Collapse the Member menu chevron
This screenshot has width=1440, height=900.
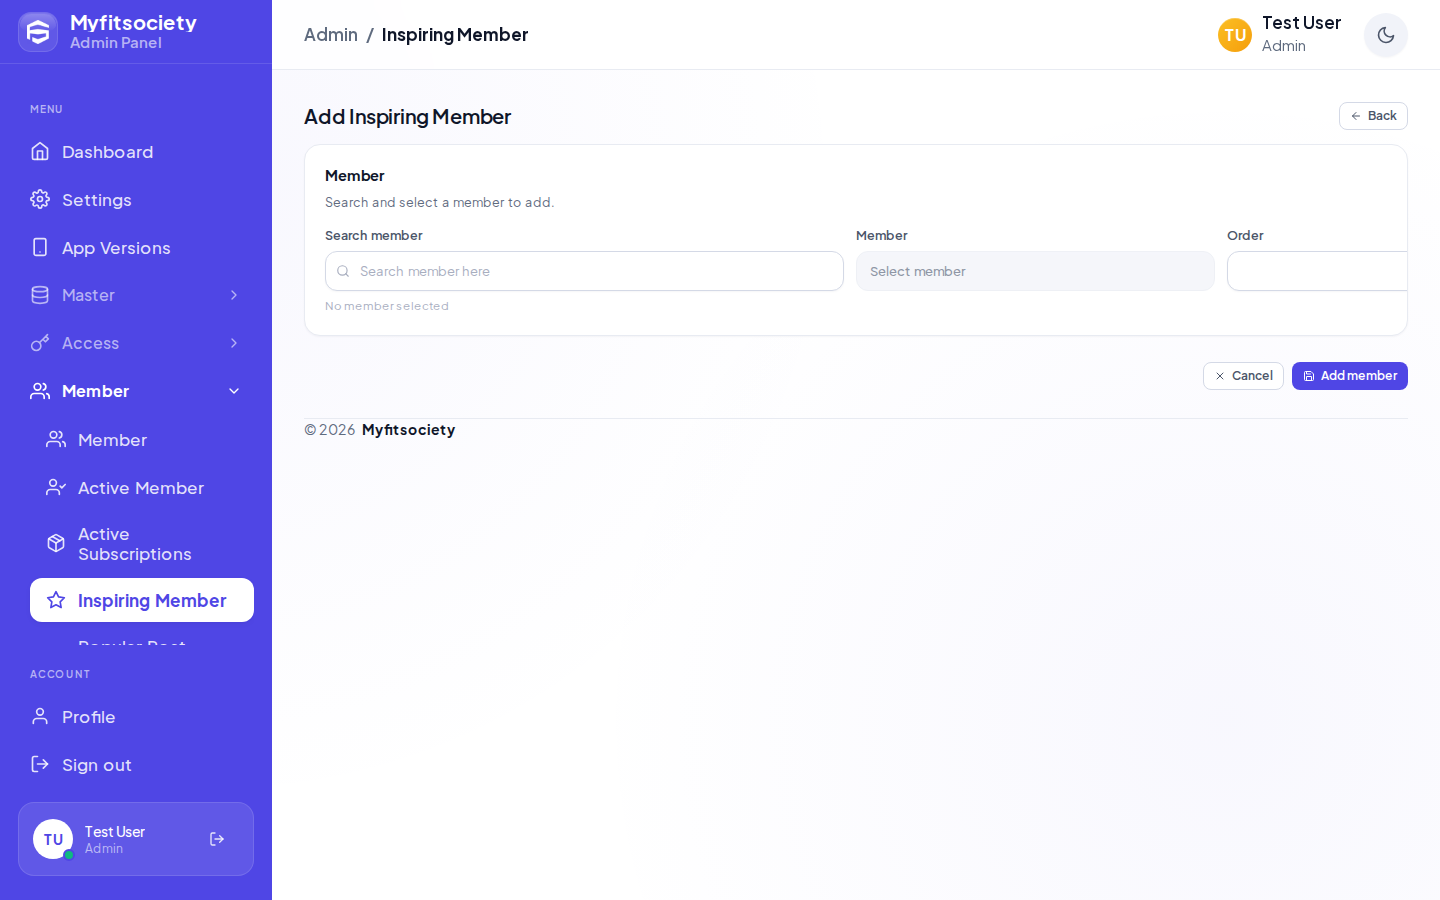(234, 391)
